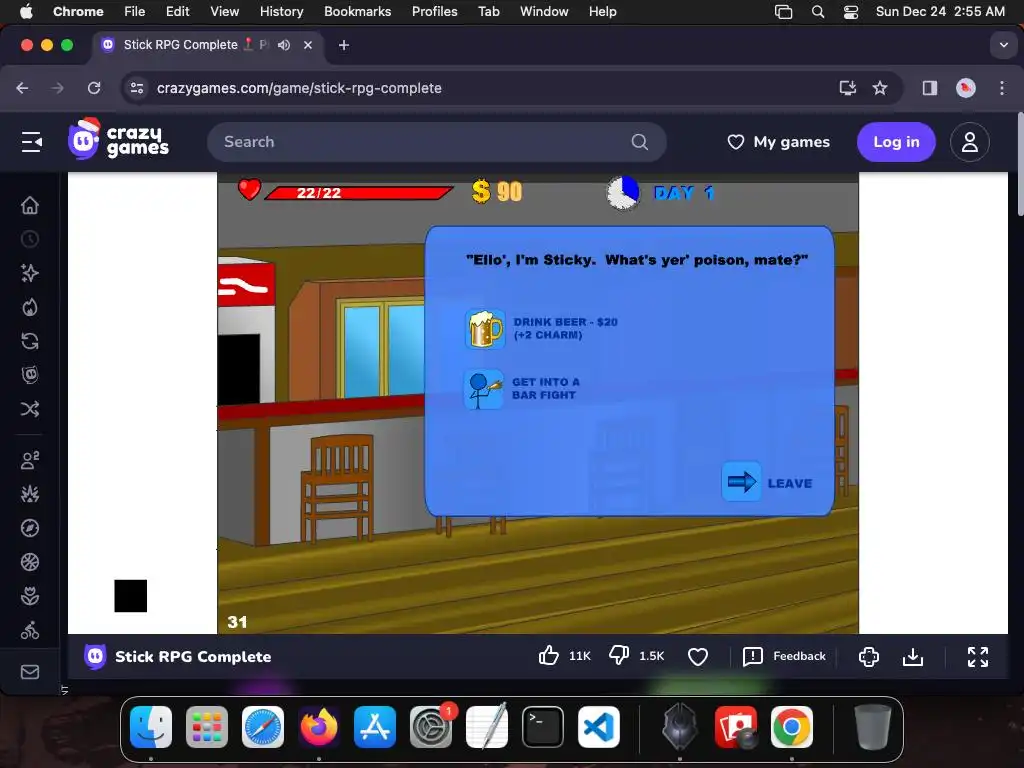Open Spotlight search in menu bar
1024x768 pixels.
tap(818, 12)
